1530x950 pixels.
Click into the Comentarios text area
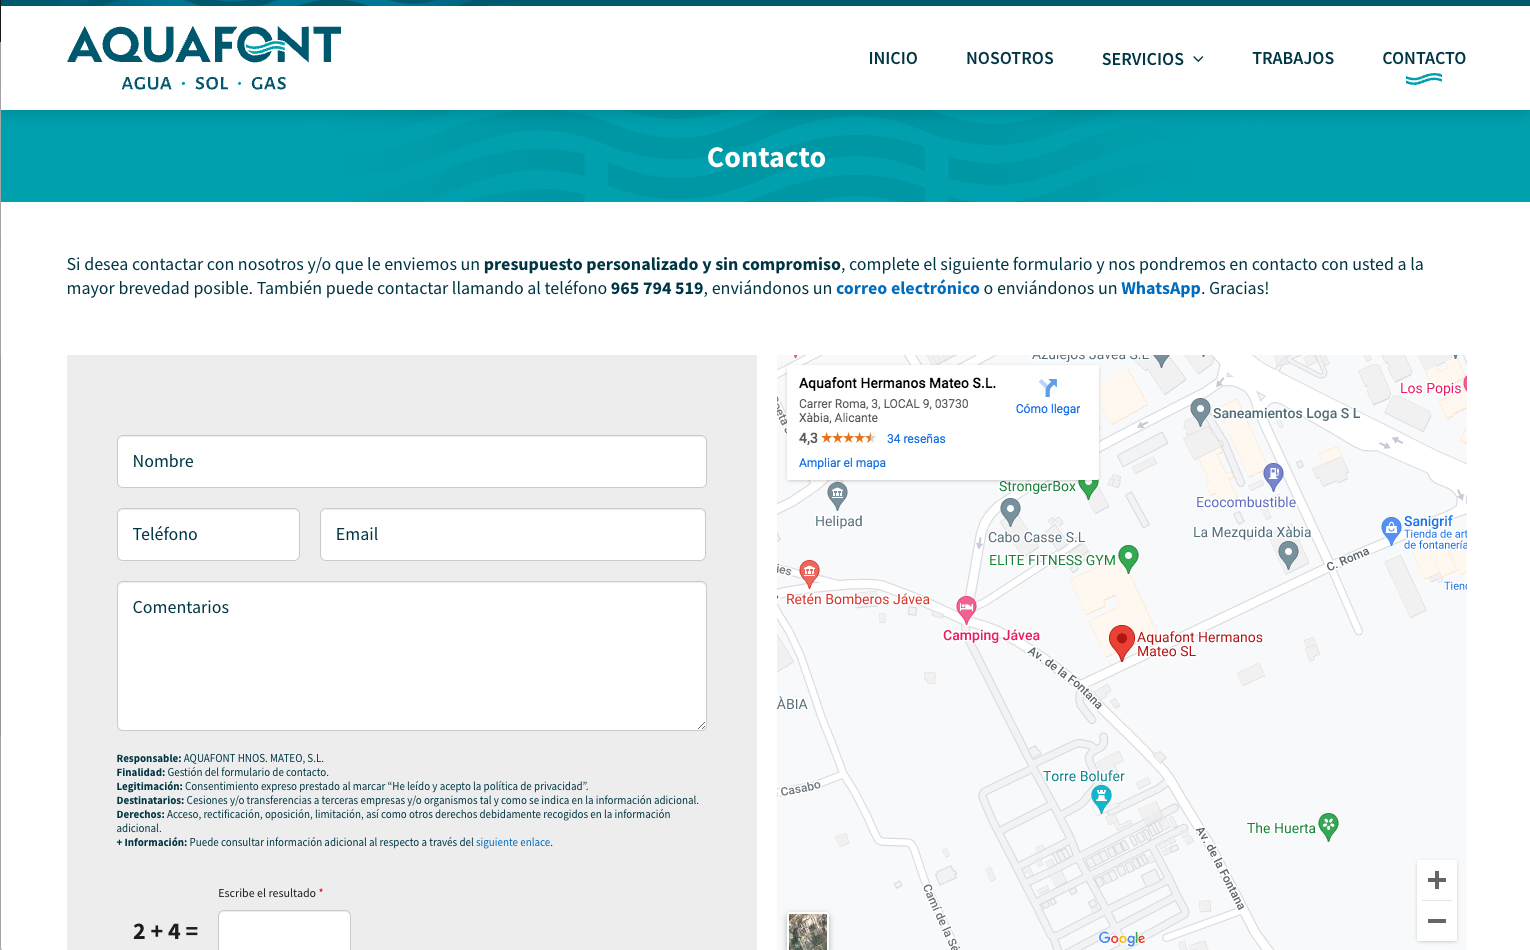pos(412,656)
